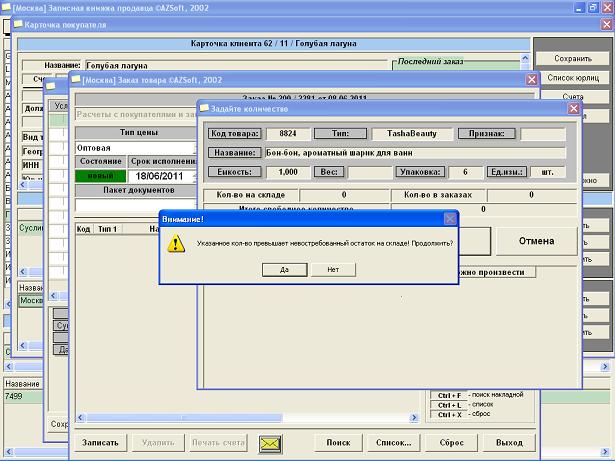615x461 pixels.
Task: Click the Название field with Бон-бон text
Action: tap(415, 153)
